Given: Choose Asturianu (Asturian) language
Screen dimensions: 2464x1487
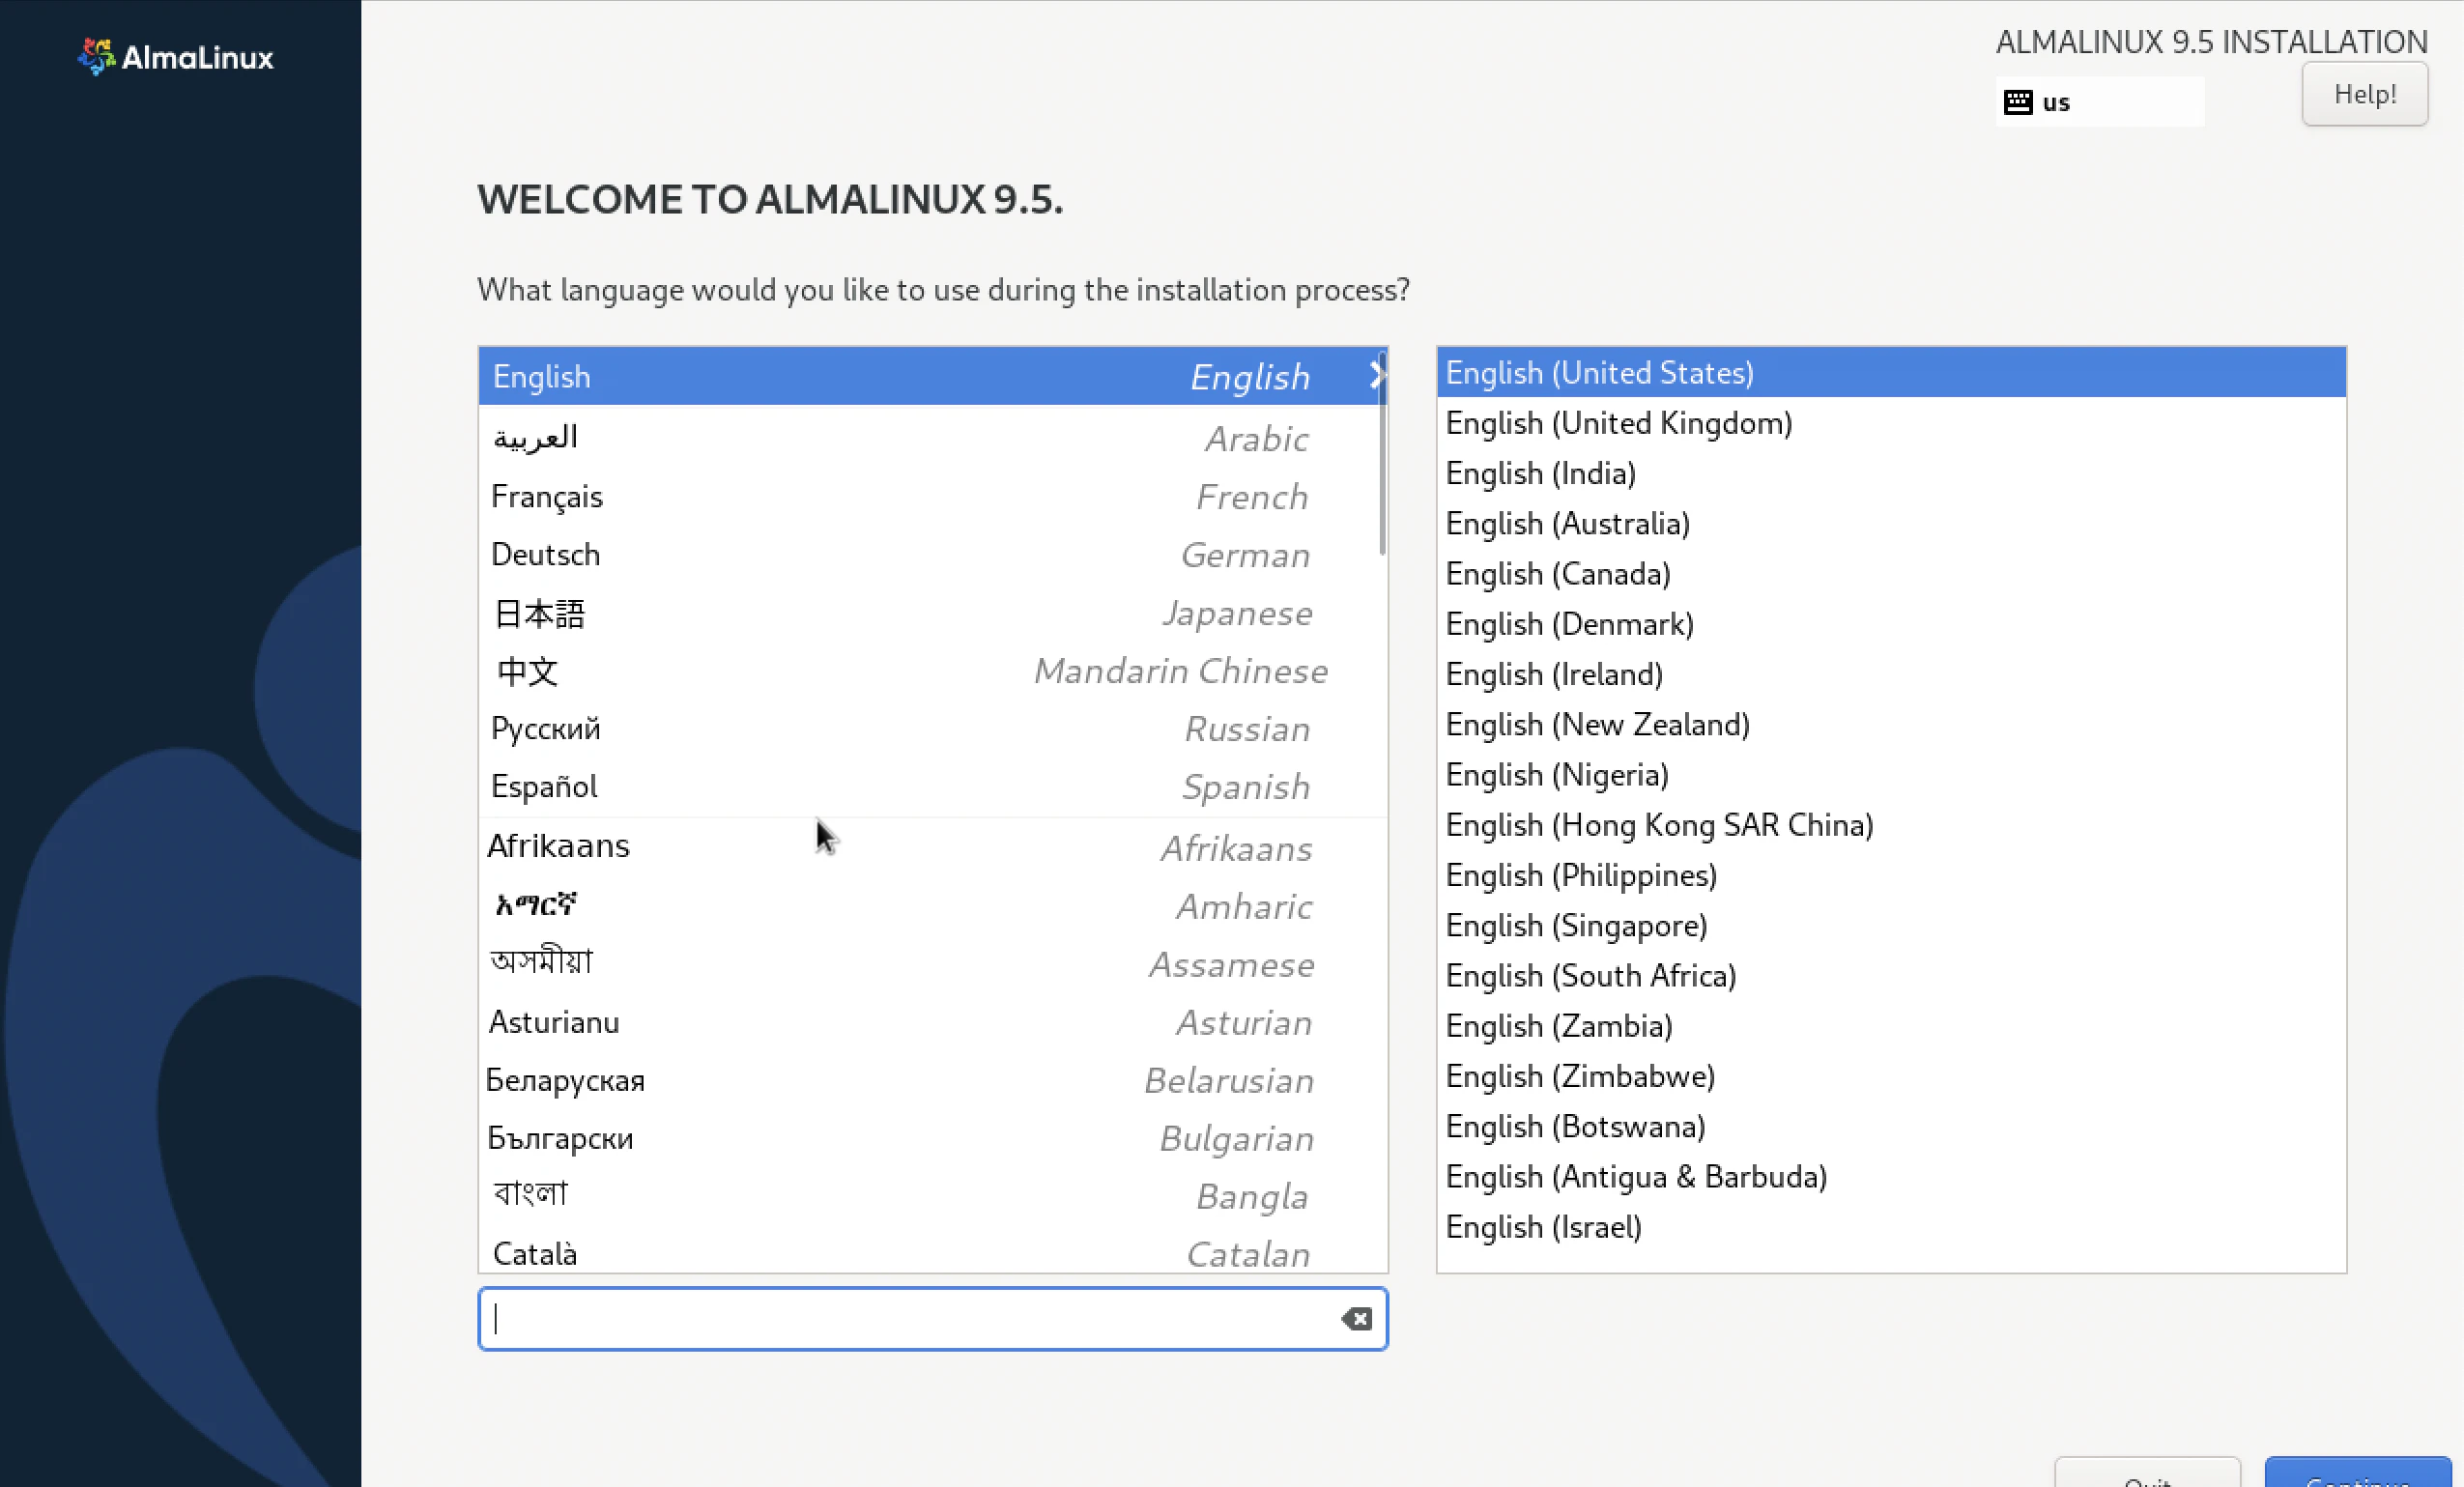Looking at the screenshot, I should click(932, 1021).
